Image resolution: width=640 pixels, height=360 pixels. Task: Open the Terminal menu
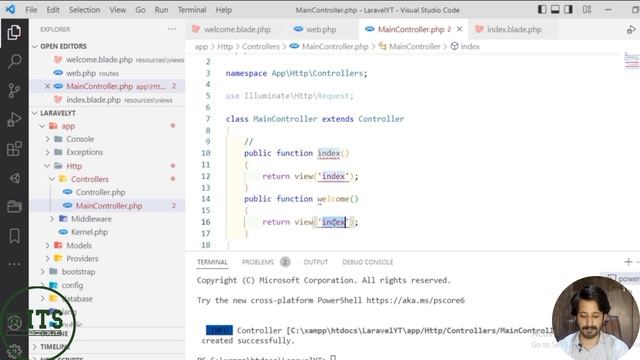(x=192, y=10)
